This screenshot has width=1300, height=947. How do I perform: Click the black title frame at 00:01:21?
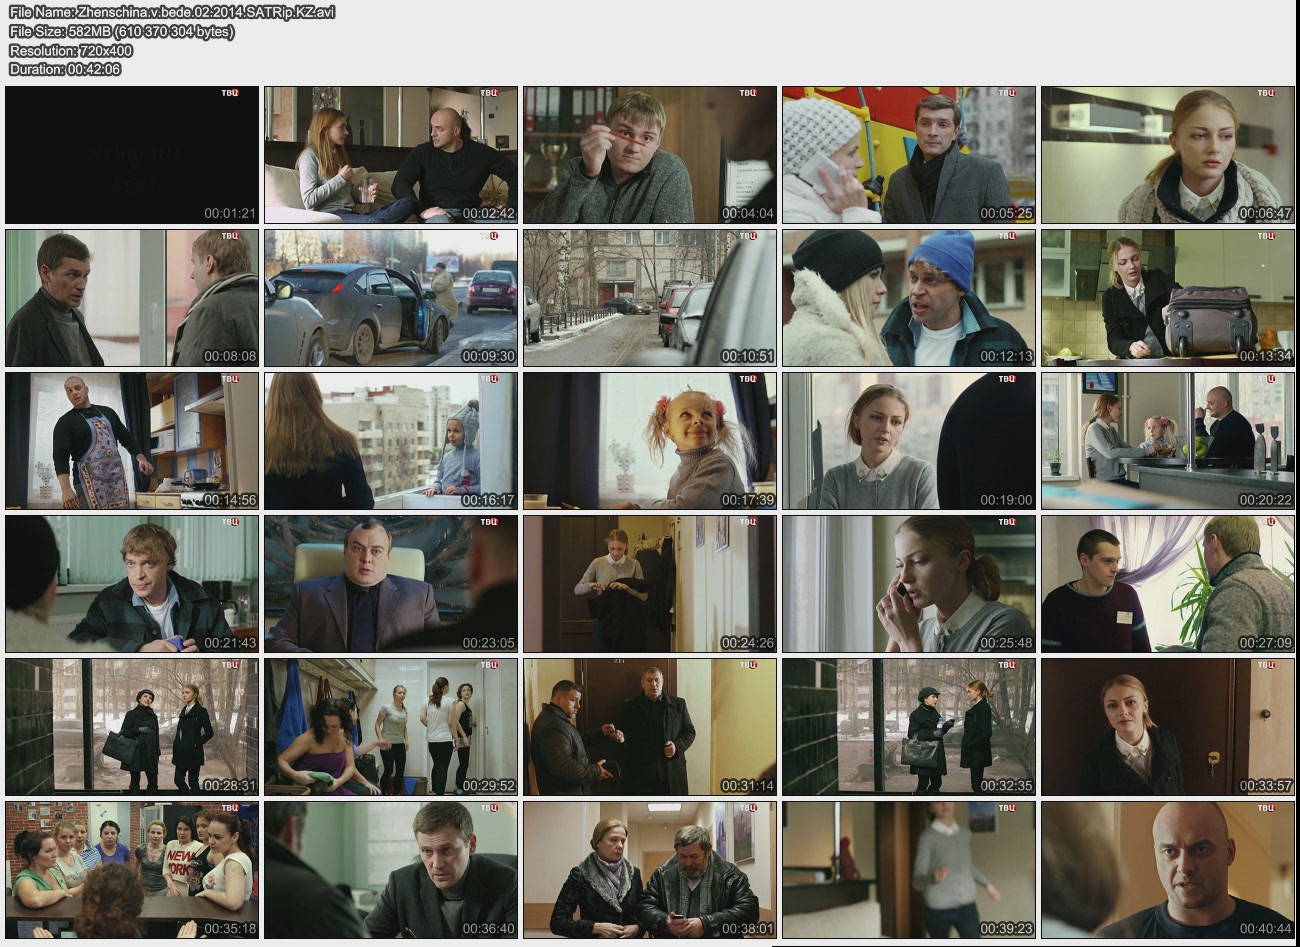click(132, 155)
